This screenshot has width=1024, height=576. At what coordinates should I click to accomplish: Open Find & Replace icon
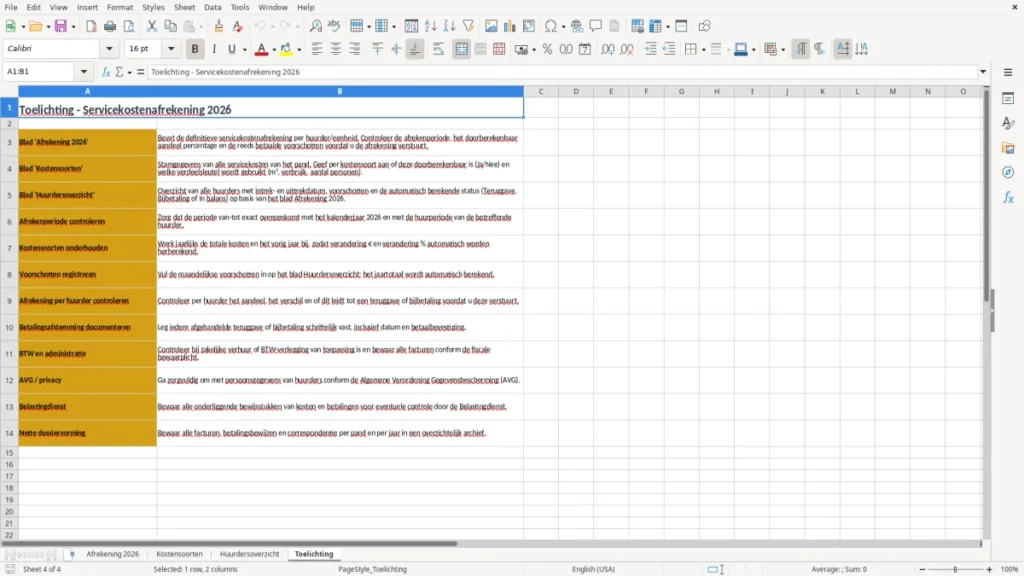[x=315, y=26]
